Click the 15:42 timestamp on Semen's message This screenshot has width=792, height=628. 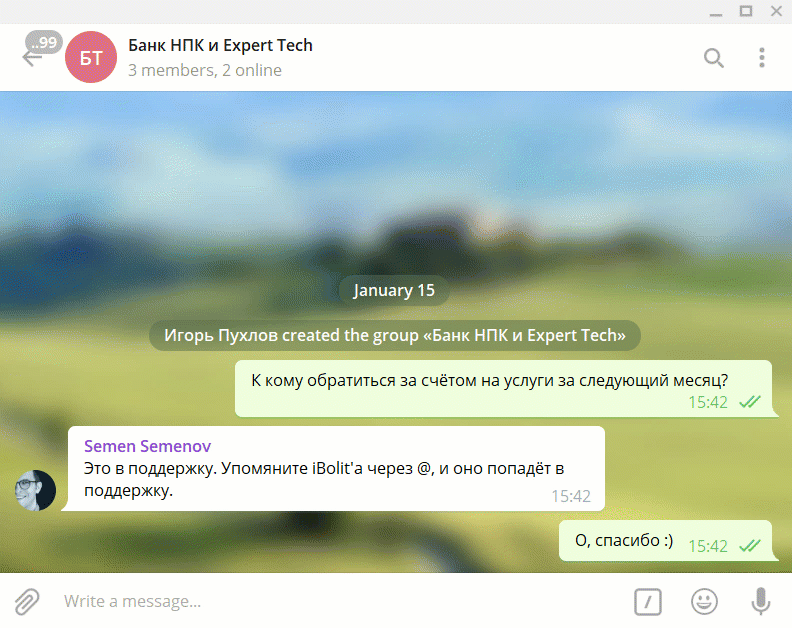pyautogui.click(x=571, y=496)
